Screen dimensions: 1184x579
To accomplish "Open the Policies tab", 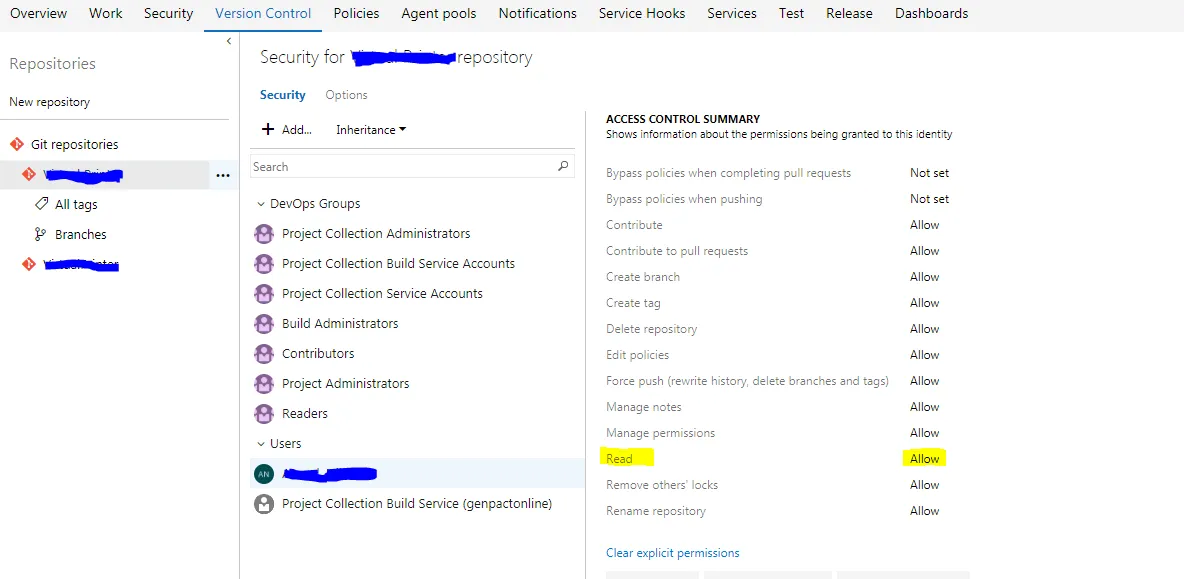I will (356, 14).
